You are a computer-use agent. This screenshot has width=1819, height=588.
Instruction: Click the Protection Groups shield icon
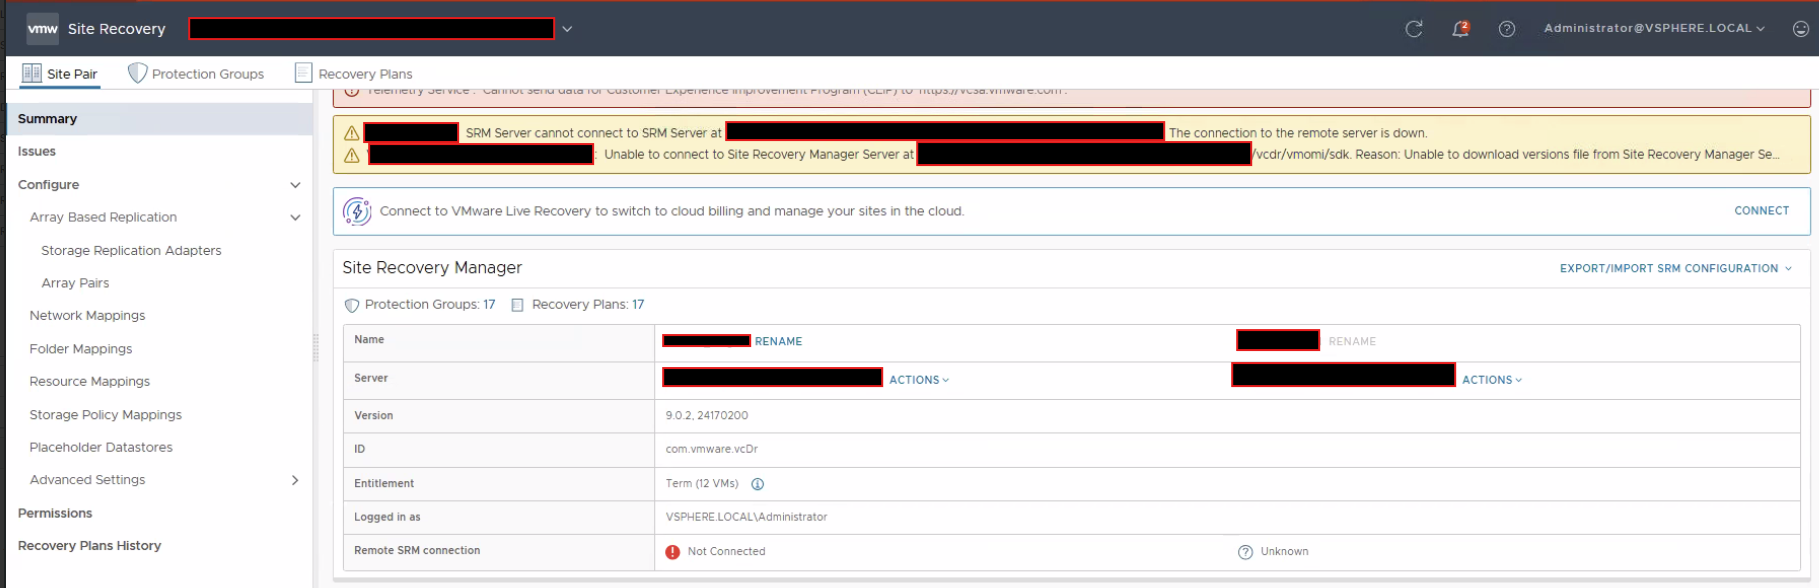[138, 73]
